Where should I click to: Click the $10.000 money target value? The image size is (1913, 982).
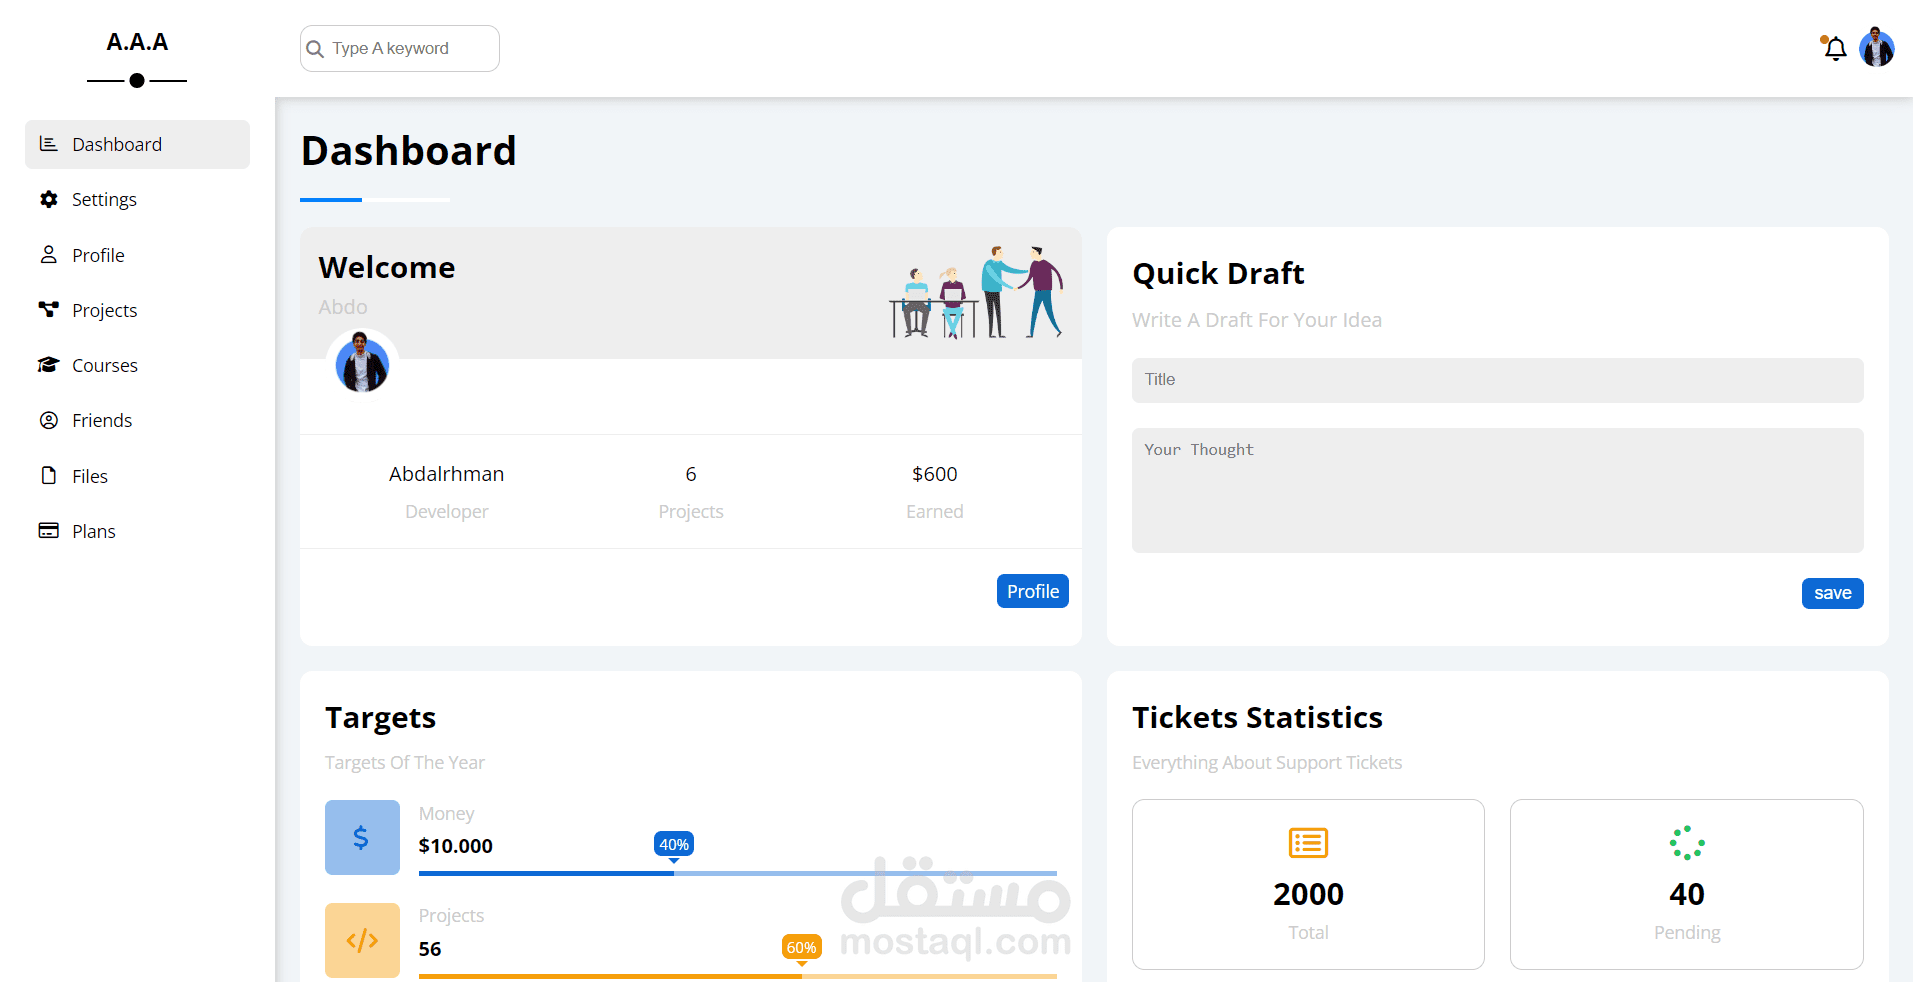tap(456, 846)
